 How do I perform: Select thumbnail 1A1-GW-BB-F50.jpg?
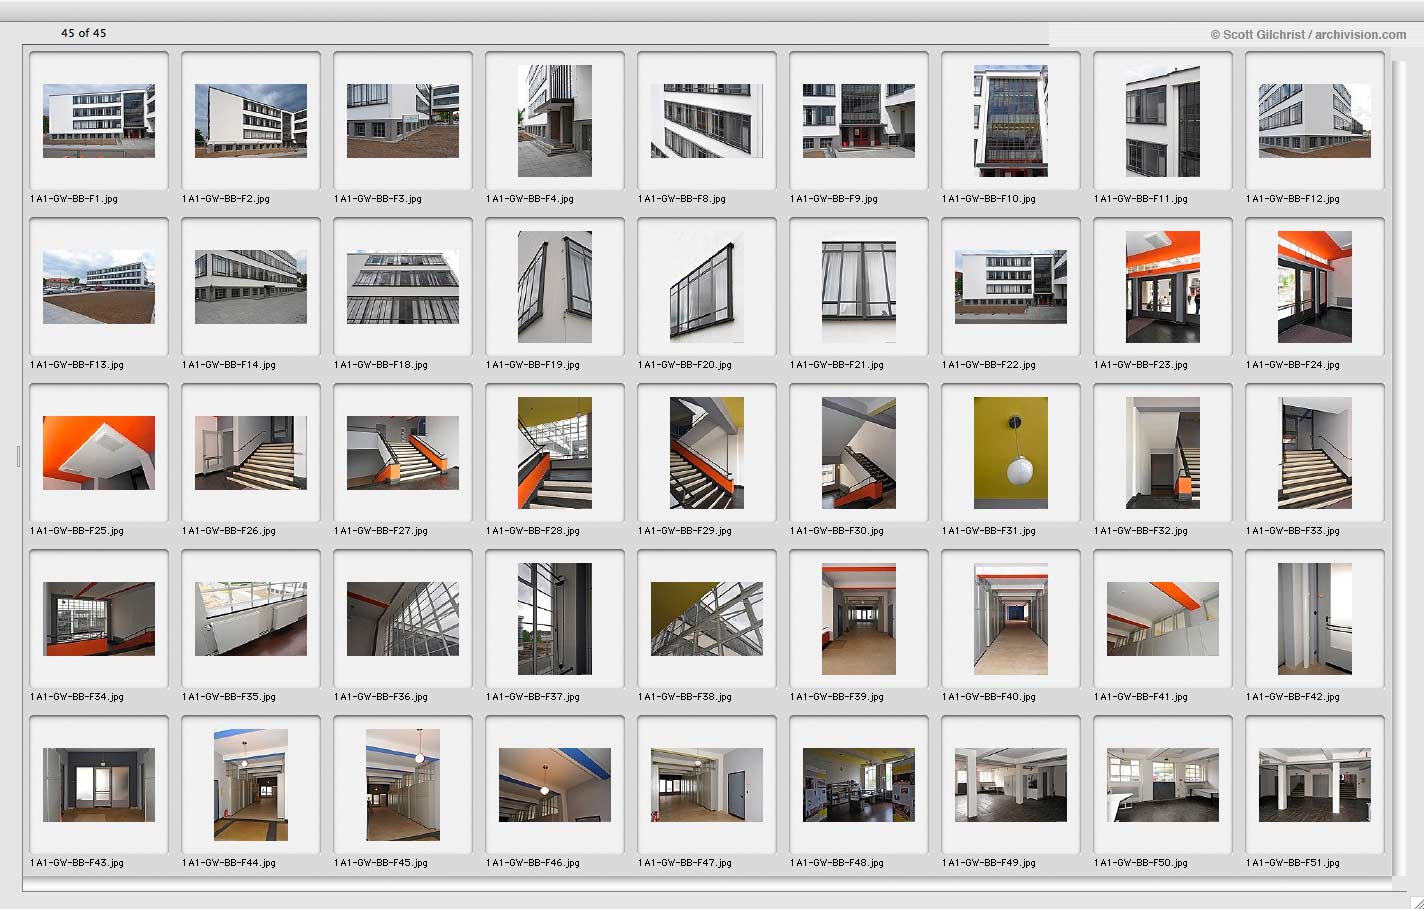[x=1163, y=785]
